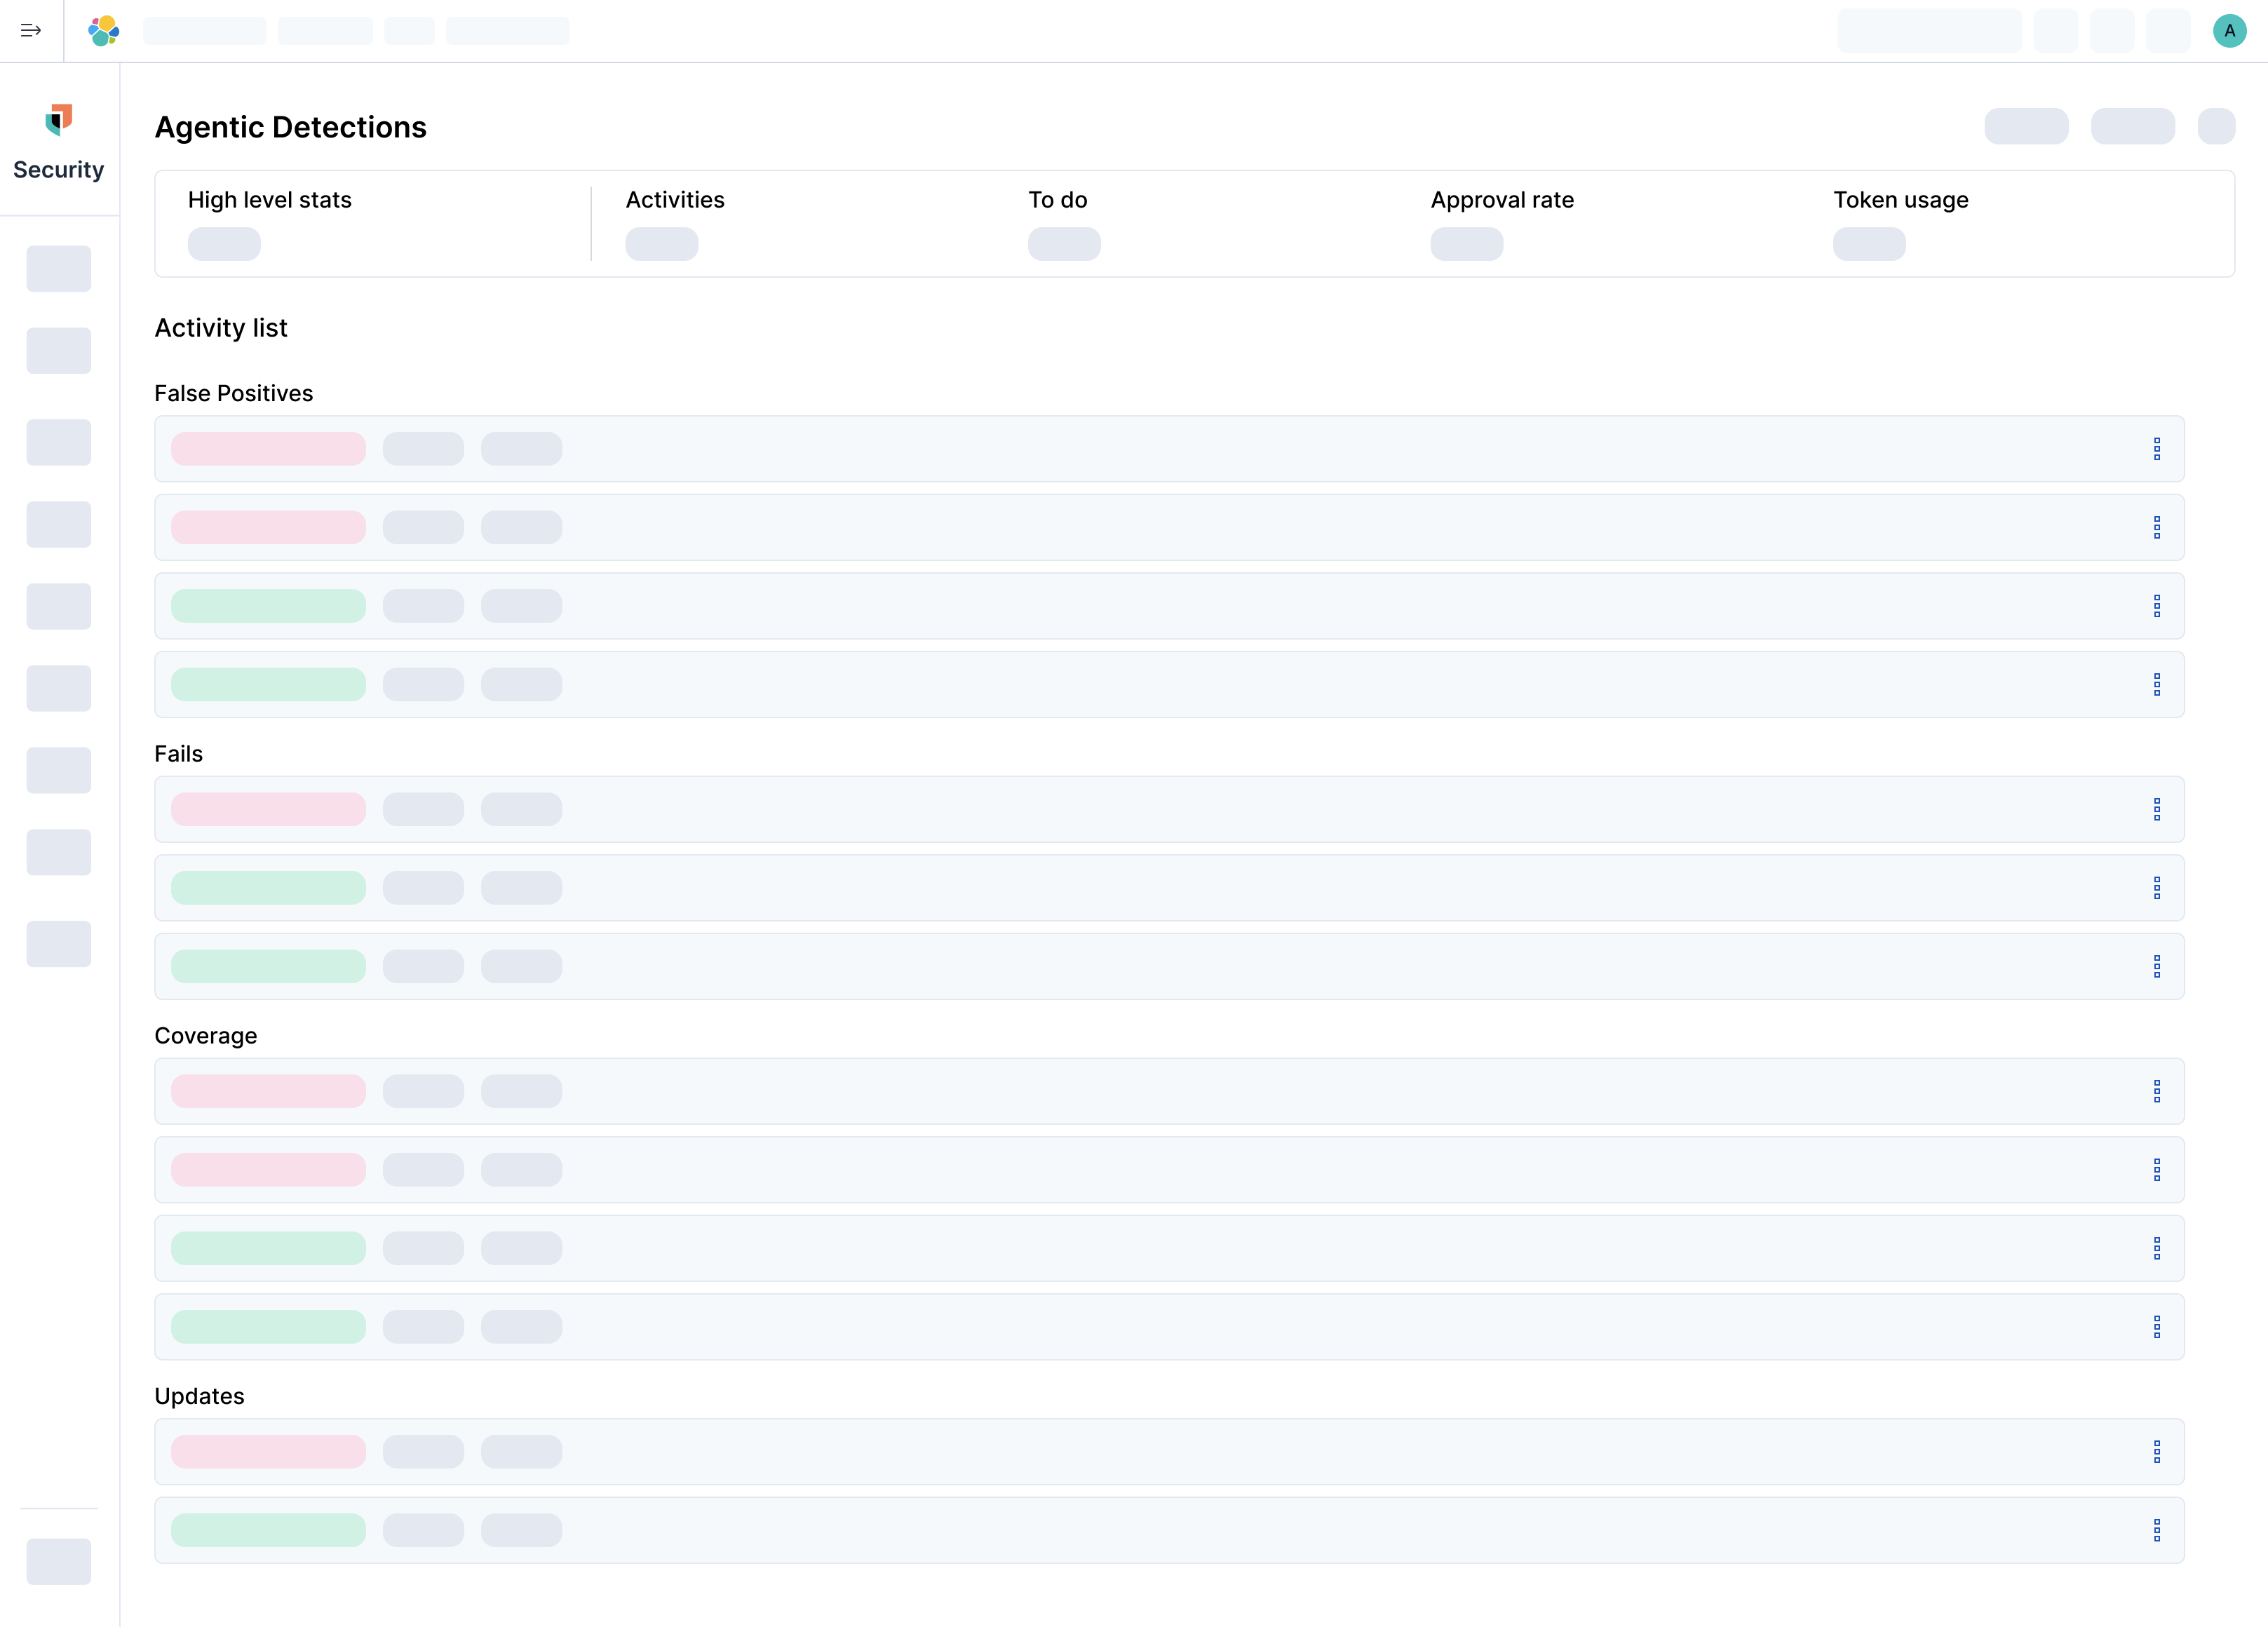The height and width of the screenshot is (1627, 2268).
Task: Open actions menu for second Updates row
Action: 2156,1530
